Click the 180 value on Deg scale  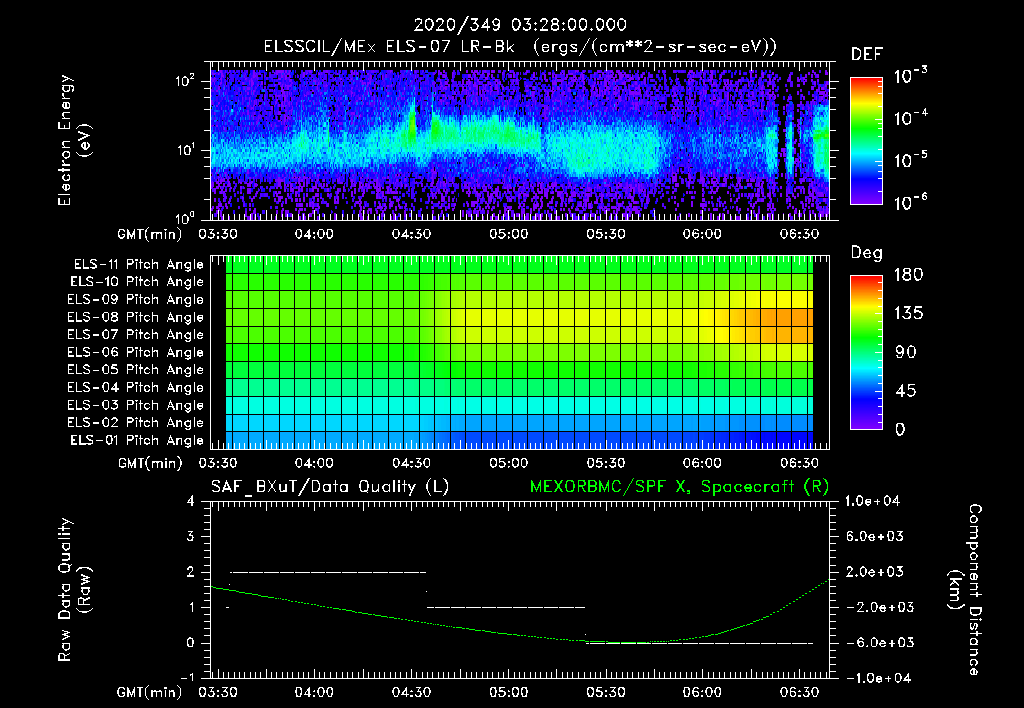[x=908, y=274]
